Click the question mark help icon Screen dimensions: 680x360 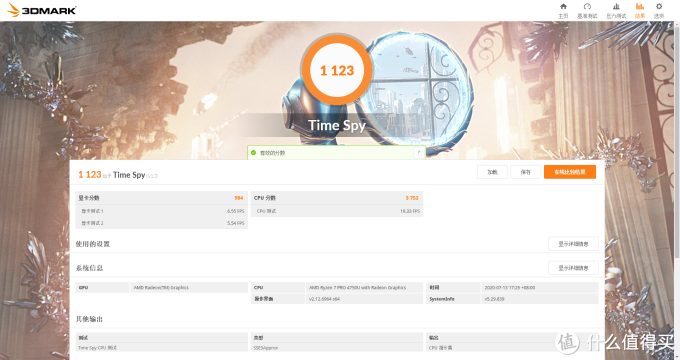pos(418,153)
